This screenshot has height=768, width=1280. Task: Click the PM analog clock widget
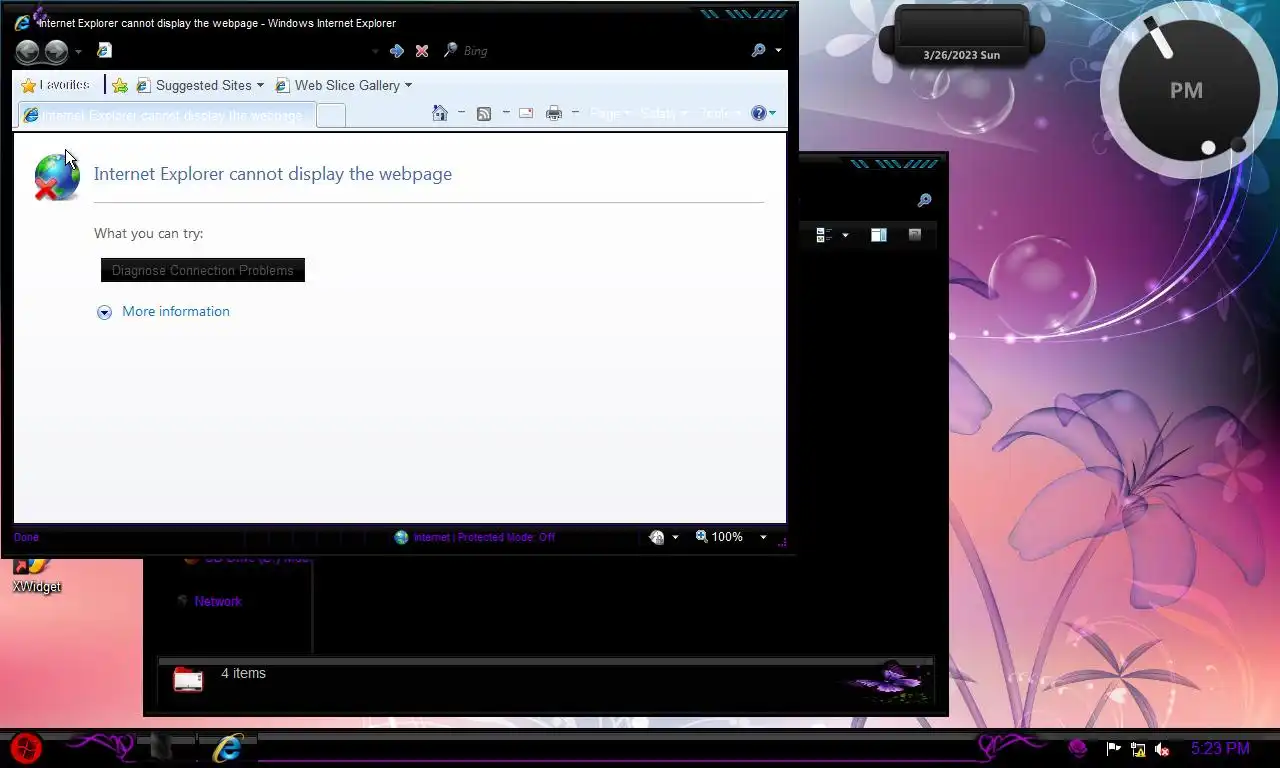point(1186,90)
